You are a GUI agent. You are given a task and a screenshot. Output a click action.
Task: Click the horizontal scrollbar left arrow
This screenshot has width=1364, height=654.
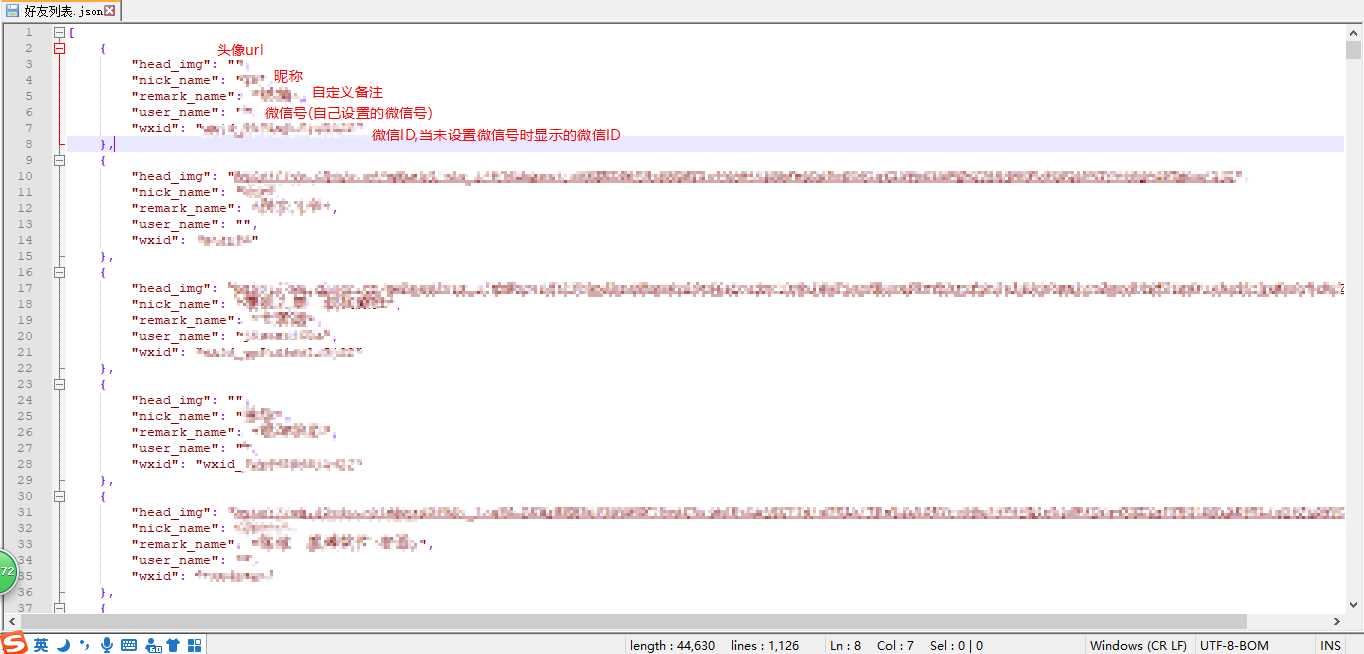click(x=11, y=621)
